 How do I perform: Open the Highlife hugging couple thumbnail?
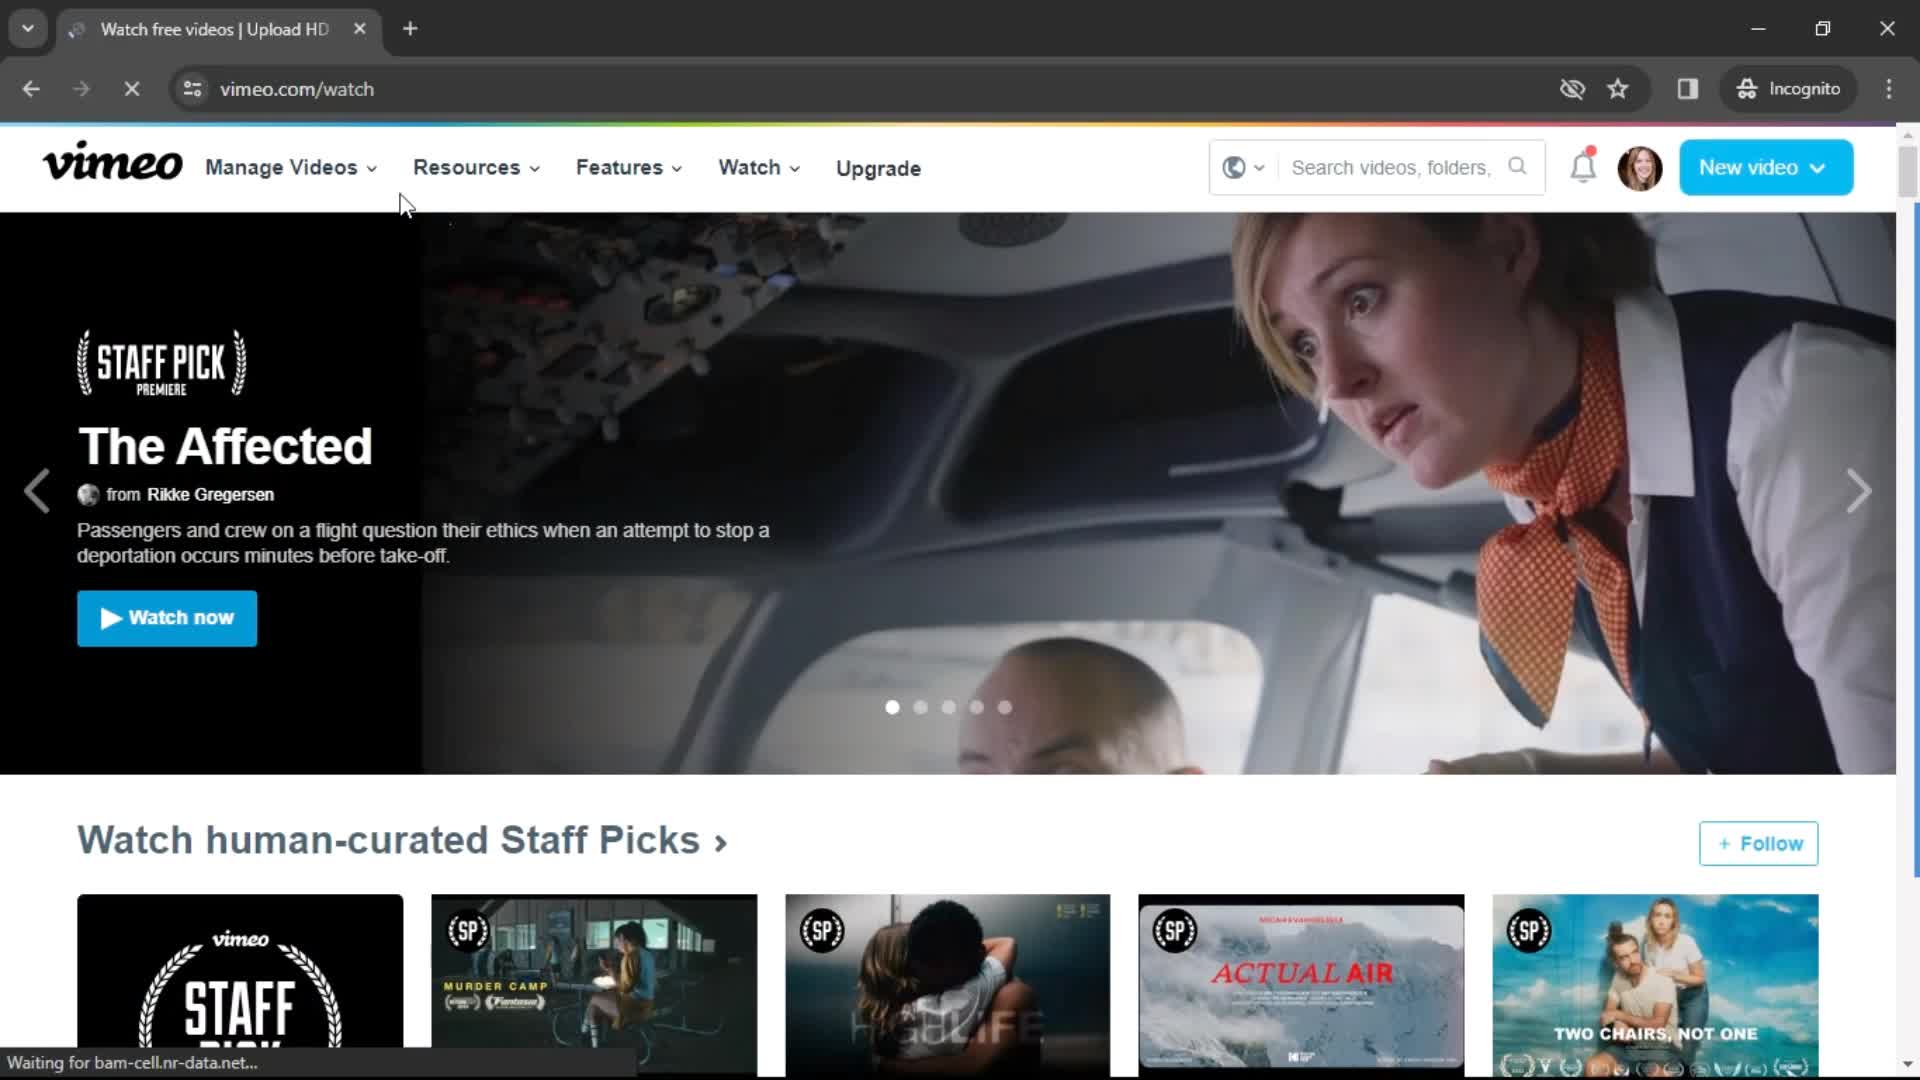[947, 985]
